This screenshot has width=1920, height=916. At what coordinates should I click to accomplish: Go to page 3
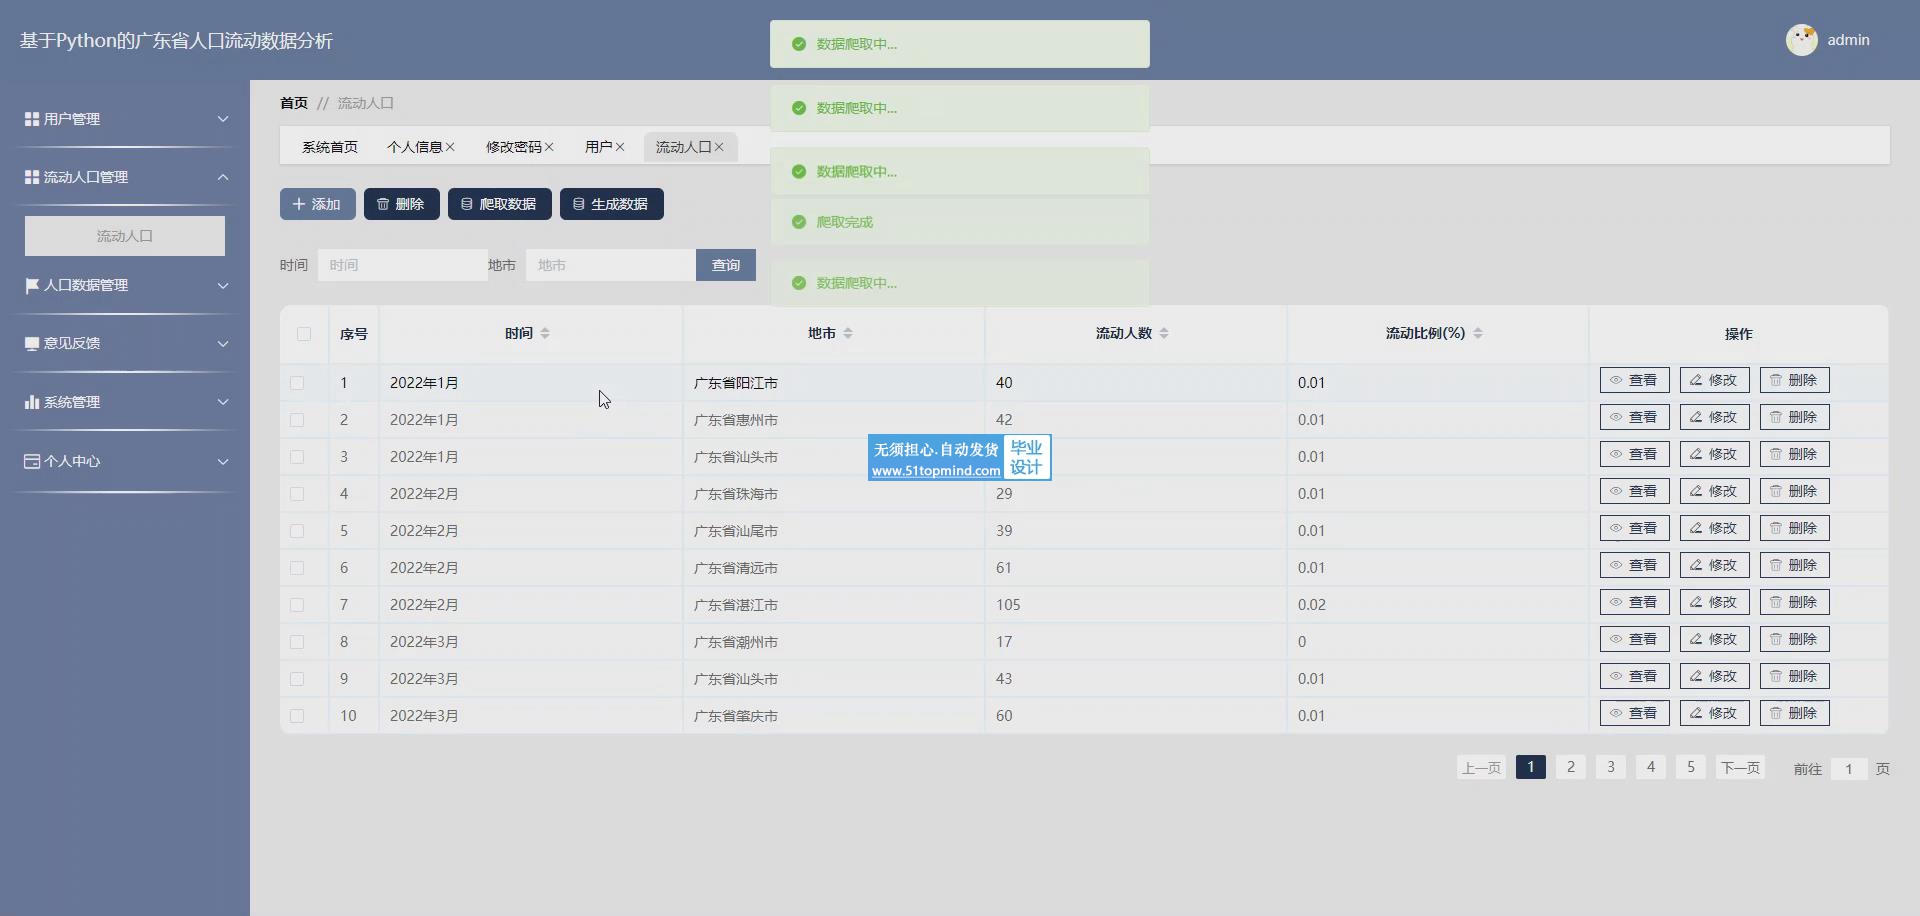click(x=1611, y=767)
